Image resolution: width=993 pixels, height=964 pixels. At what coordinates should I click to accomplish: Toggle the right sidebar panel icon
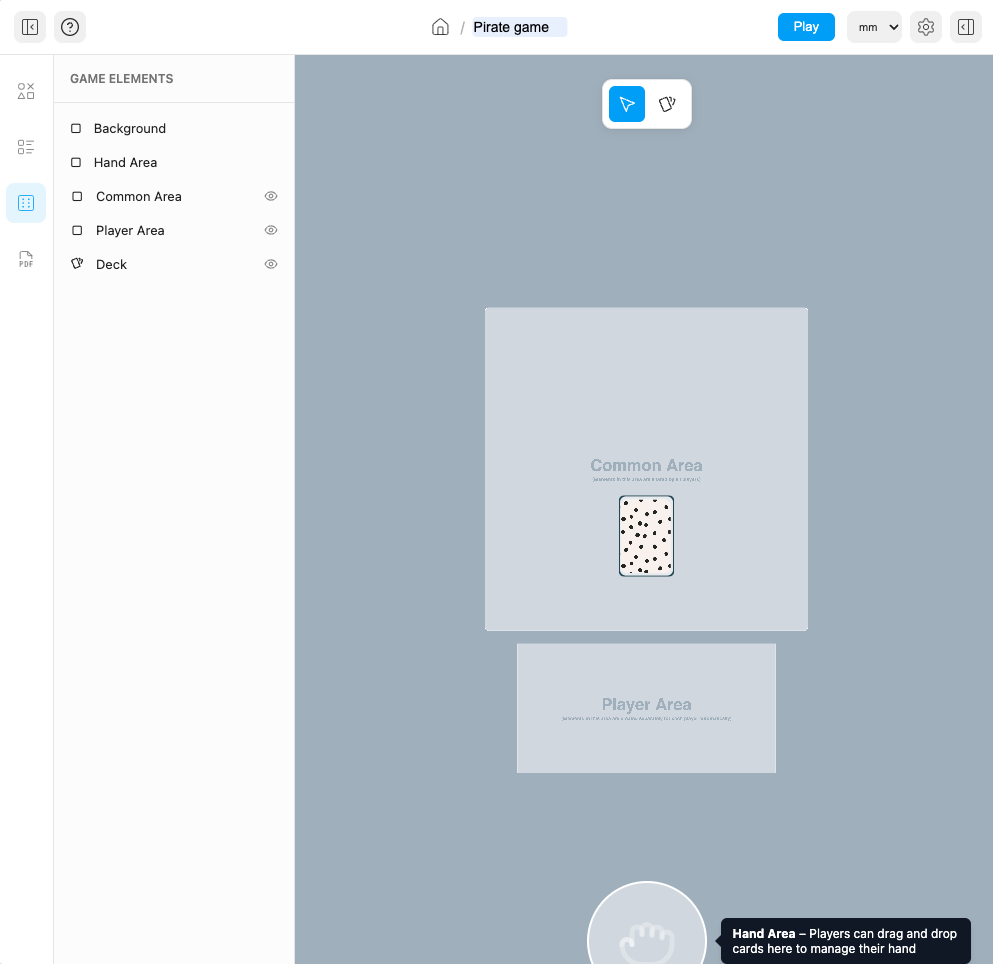tap(965, 27)
